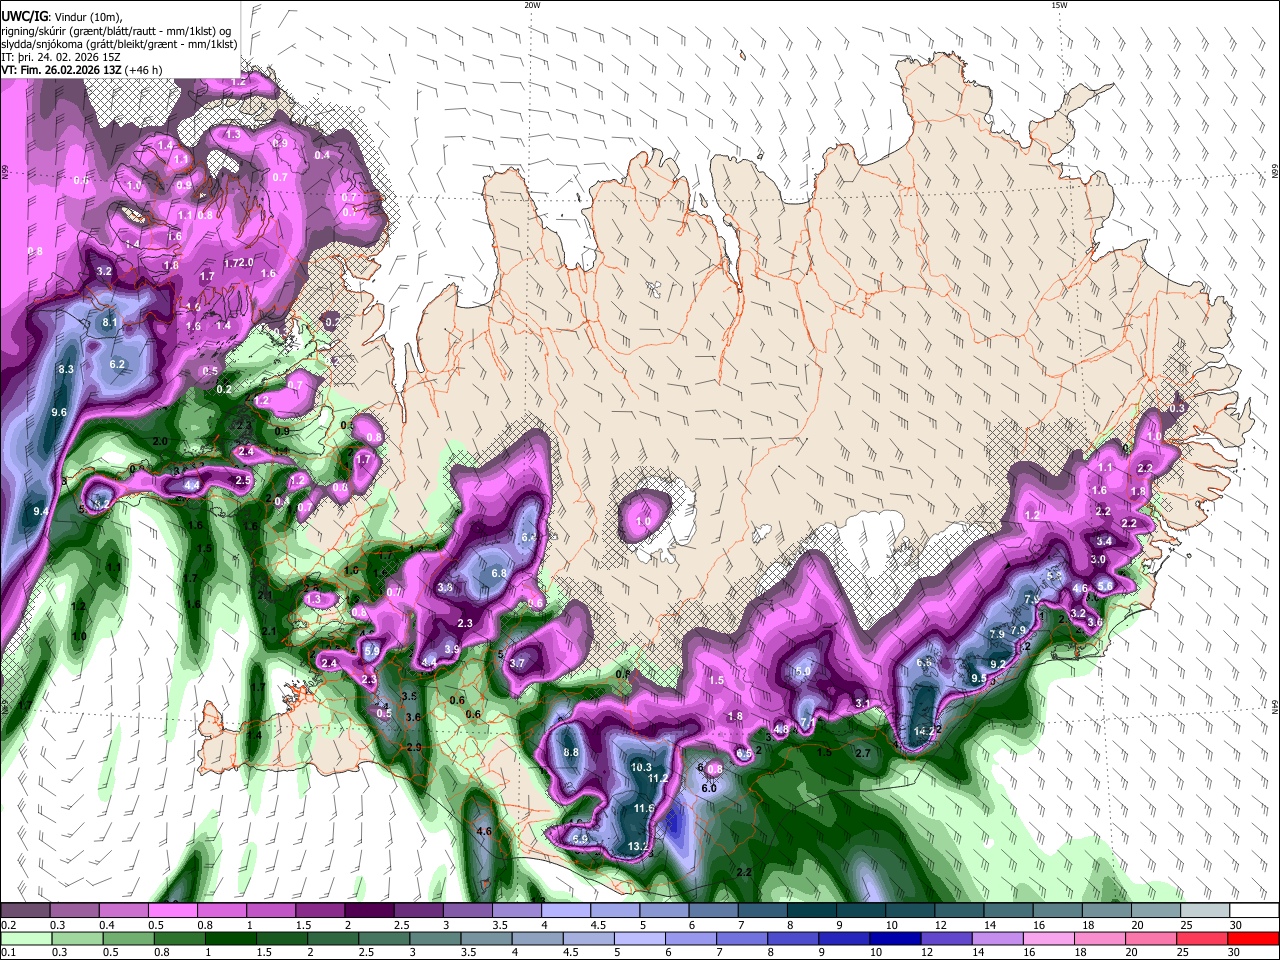The height and width of the screenshot is (960, 1280).
Task: Click the 8.3 value off the west coast
Action: click(x=66, y=369)
